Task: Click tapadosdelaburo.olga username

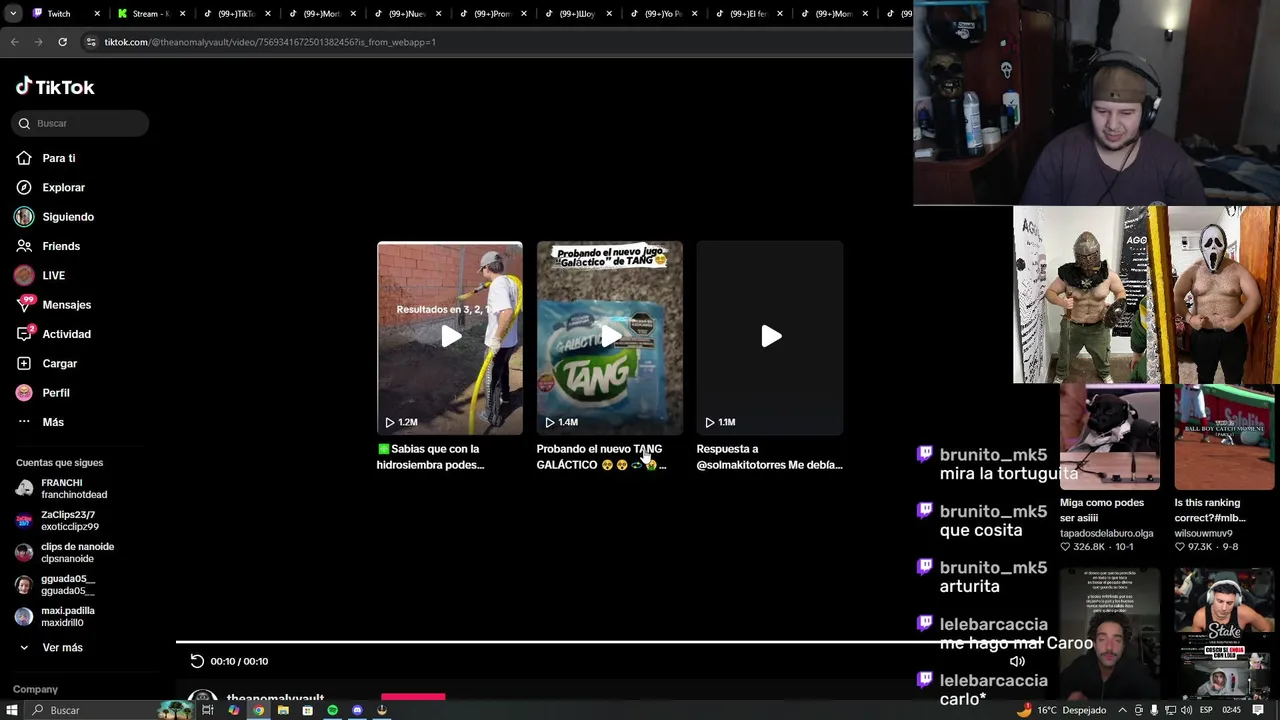Action: pyautogui.click(x=1106, y=533)
